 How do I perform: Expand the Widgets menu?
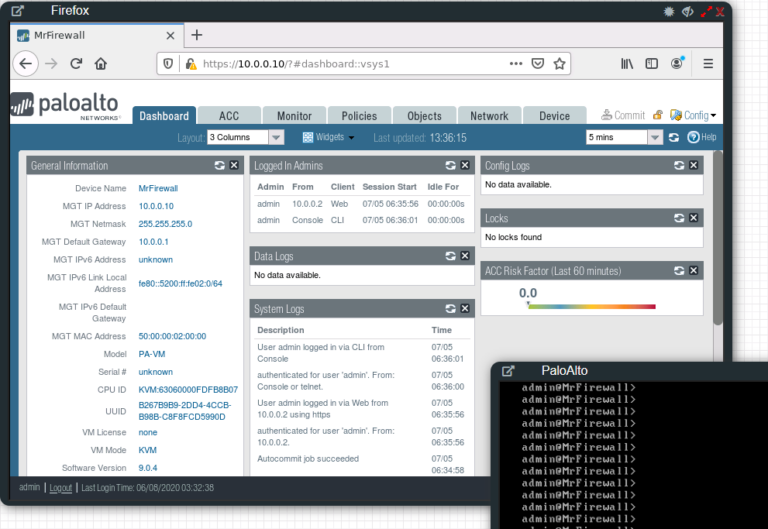click(329, 137)
